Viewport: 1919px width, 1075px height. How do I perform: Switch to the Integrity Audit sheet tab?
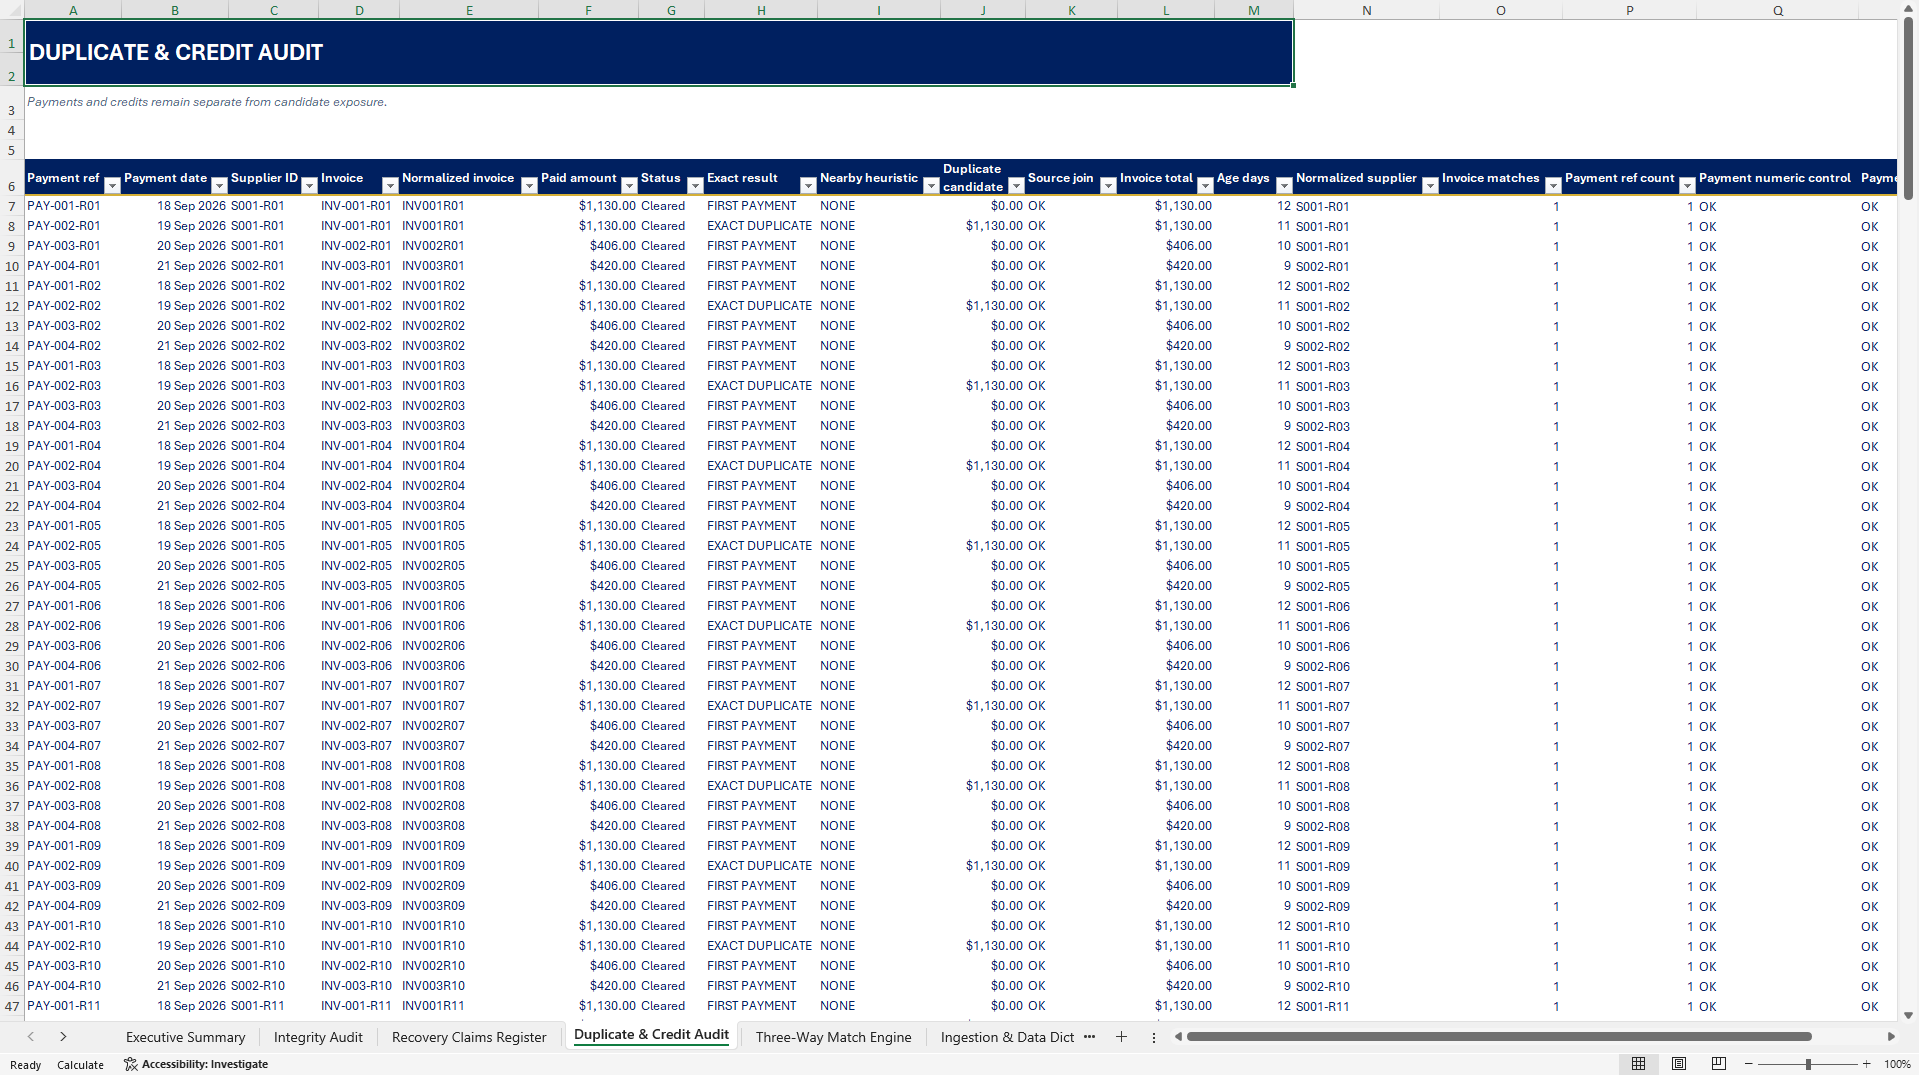[x=318, y=1037]
